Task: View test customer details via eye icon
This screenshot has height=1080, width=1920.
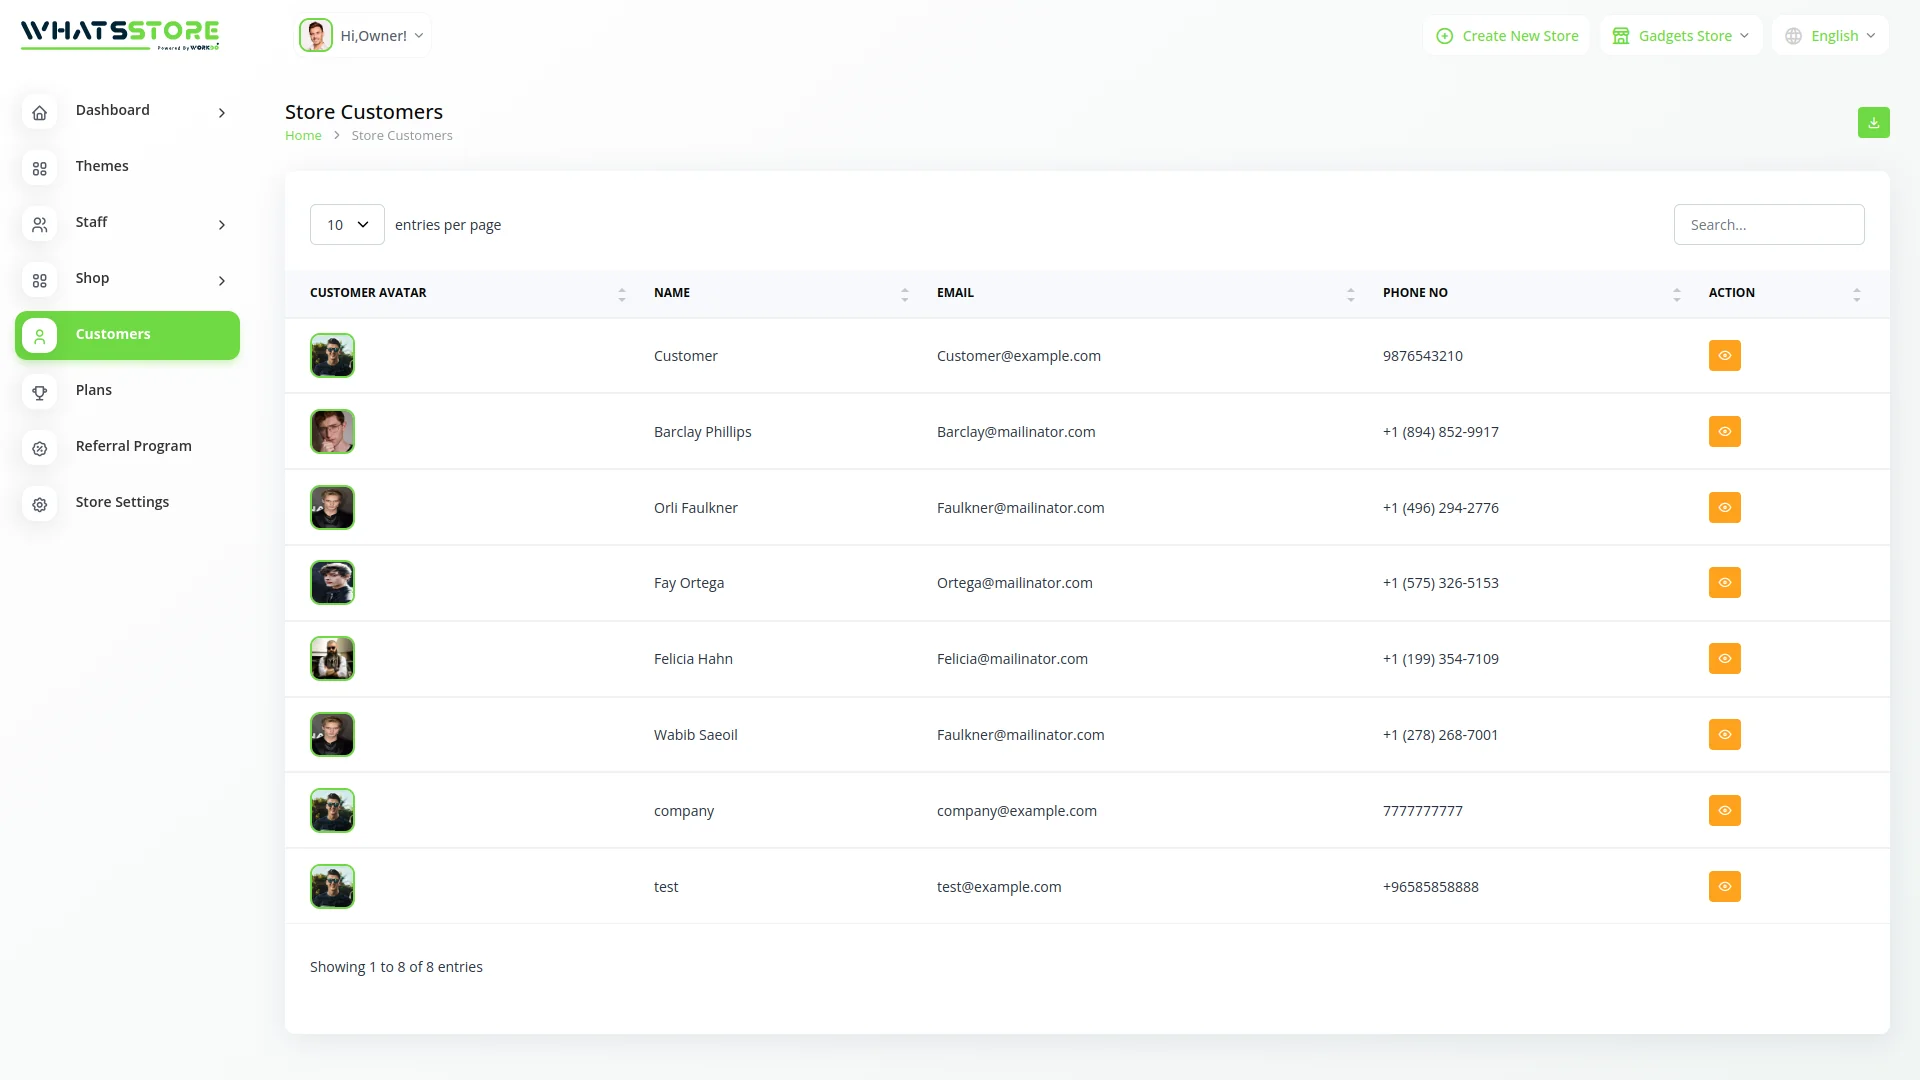Action: (x=1724, y=887)
